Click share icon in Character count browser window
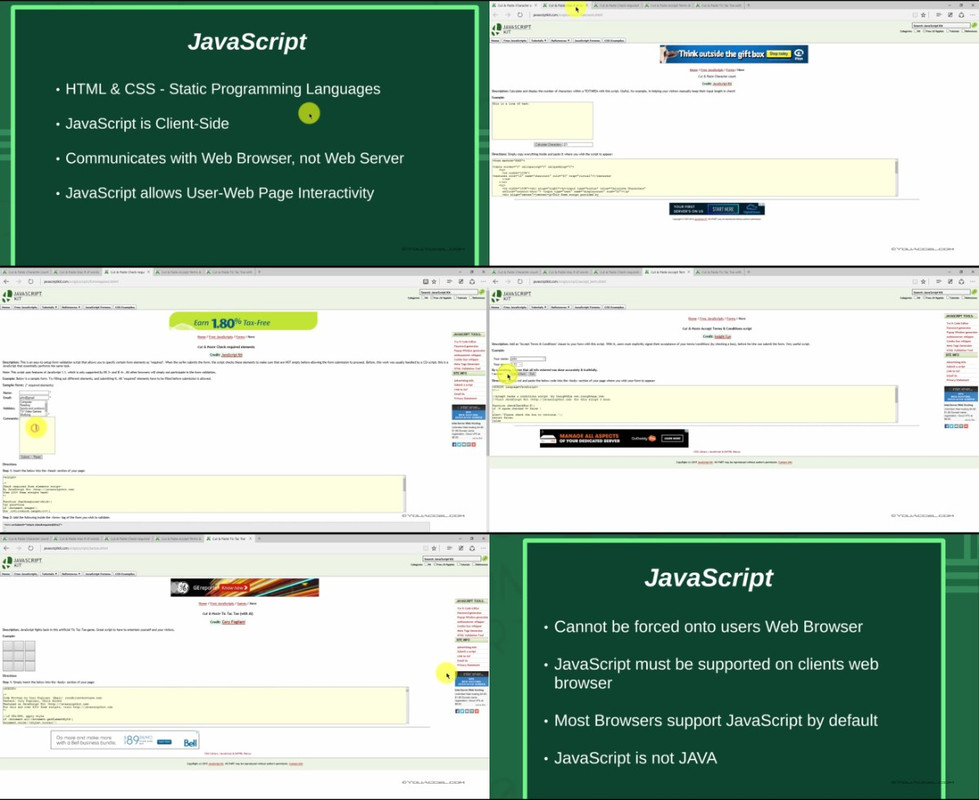Image resolution: width=979 pixels, height=800 pixels. point(962,15)
